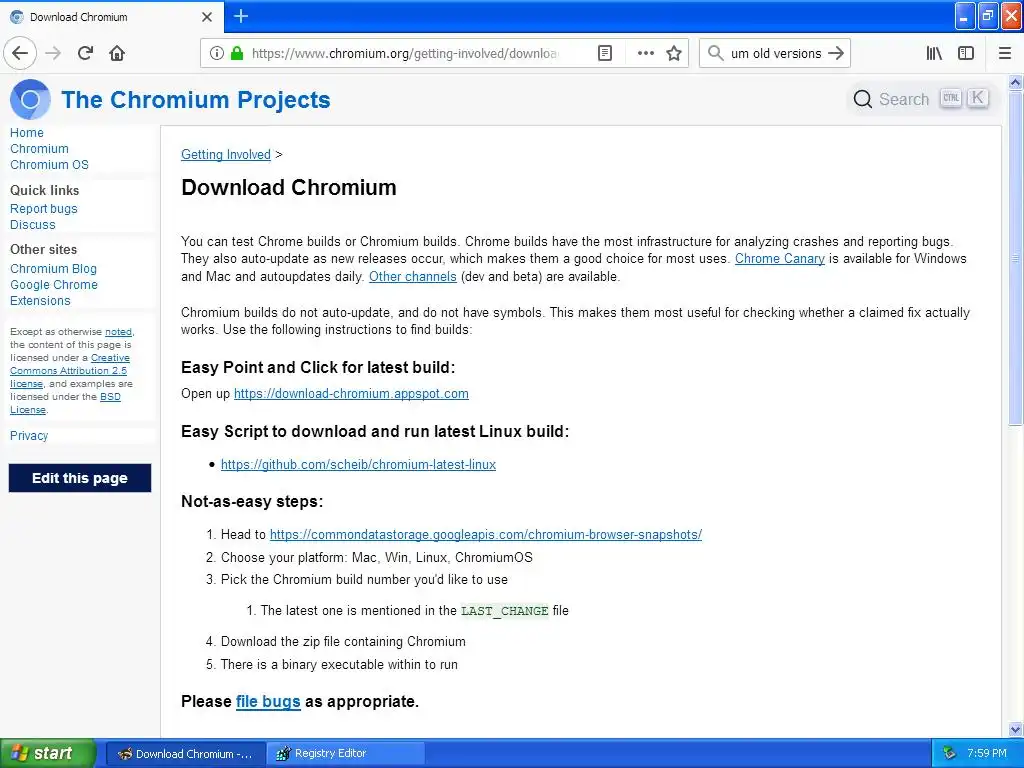Open a new tab with plus button
This screenshot has width=1024, height=768.
tap(241, 16)
